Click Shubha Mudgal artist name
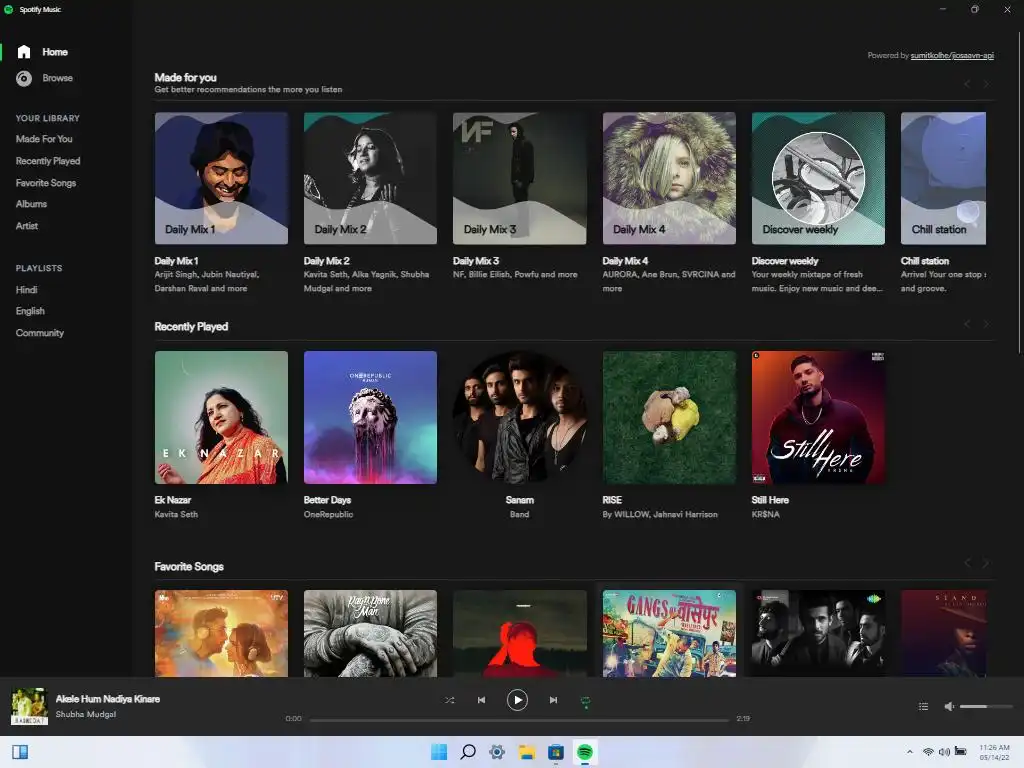 point(86,714)
